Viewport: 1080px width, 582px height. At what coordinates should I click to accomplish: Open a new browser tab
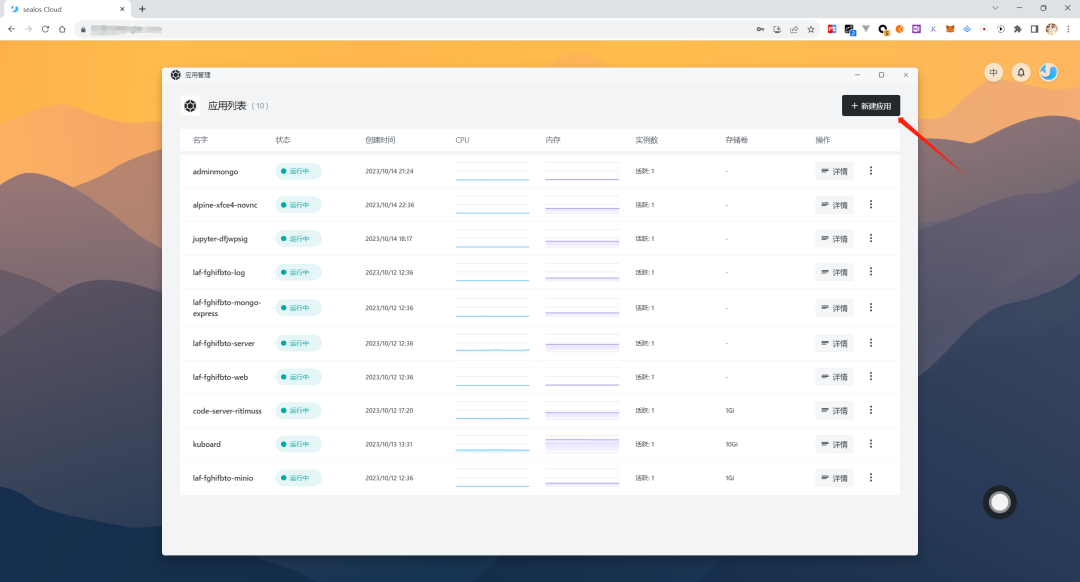coord(142,9)
